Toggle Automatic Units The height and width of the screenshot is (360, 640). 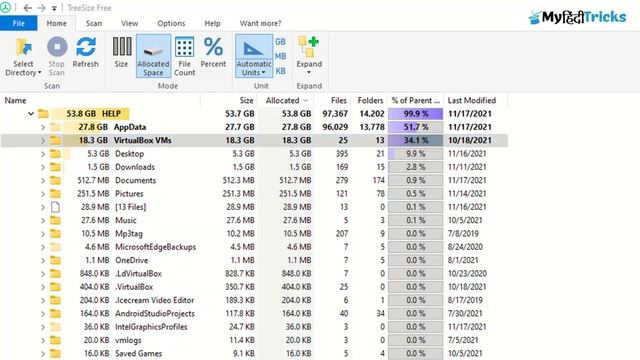[x=253, y=56]
